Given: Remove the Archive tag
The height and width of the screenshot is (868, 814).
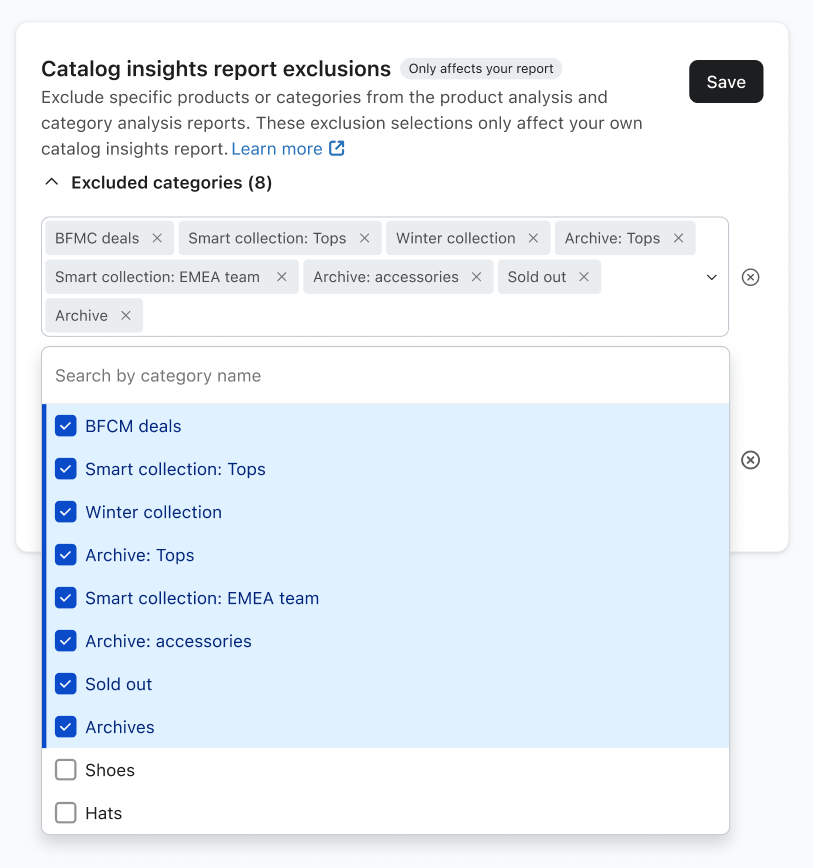Looking at the screenshot, I should (126, 316).
